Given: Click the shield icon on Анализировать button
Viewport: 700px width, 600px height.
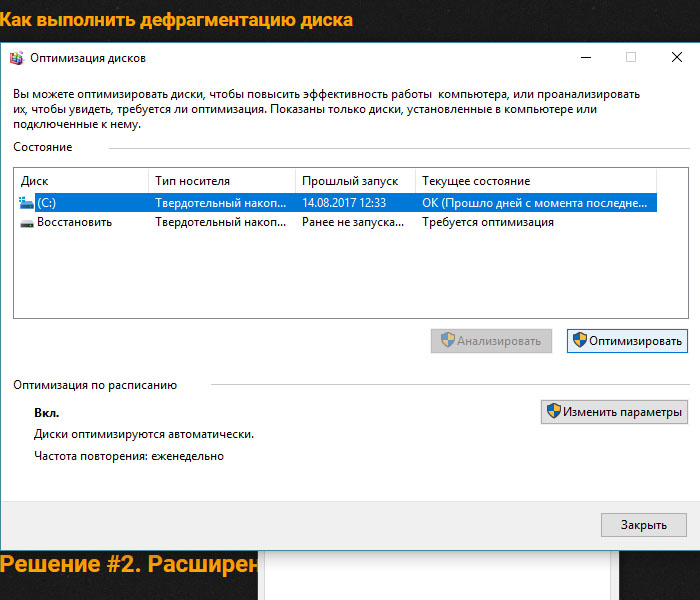Looking at the screenshot, I should coord(448,340).
